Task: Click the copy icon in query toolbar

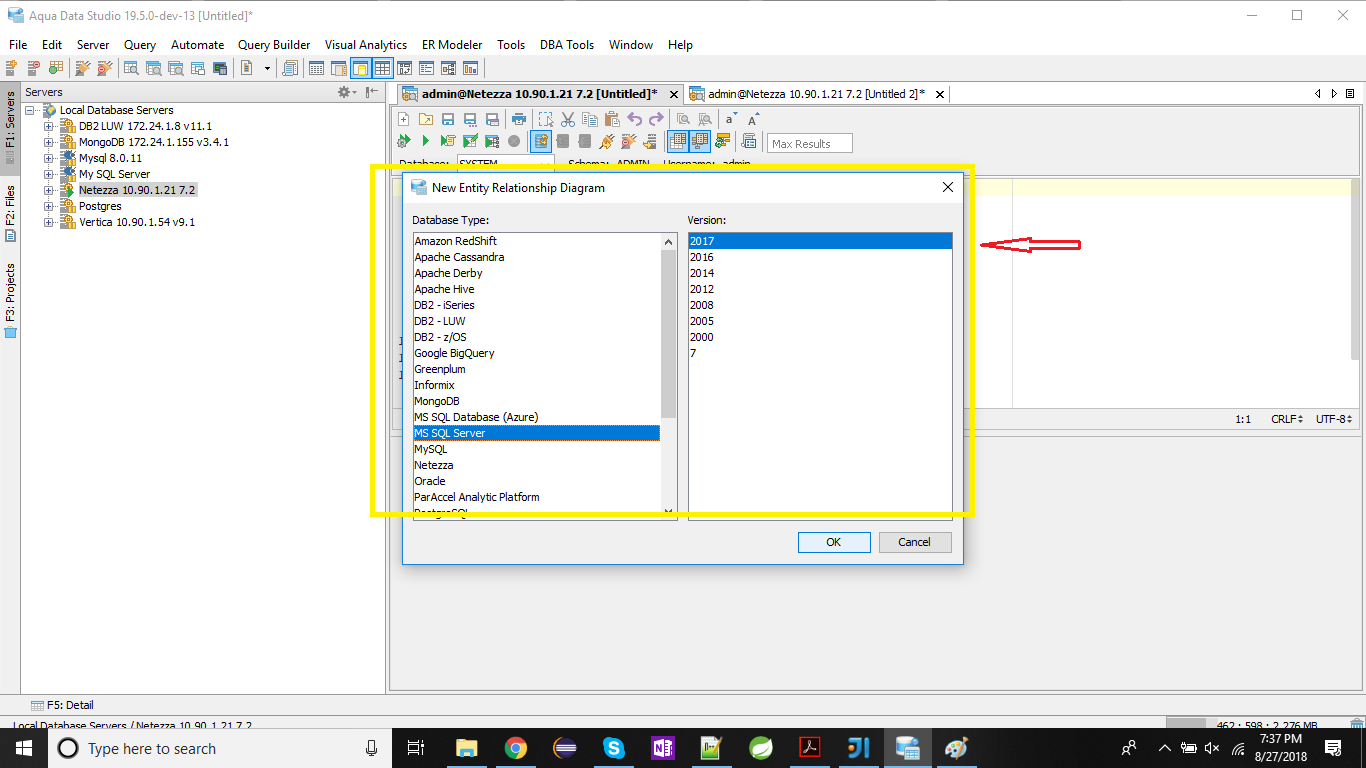Action: (x=590, y=119)
